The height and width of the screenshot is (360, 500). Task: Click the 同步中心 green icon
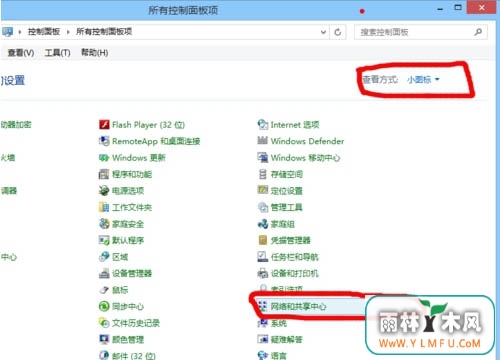pyautogui.click(x=104, y=306)
